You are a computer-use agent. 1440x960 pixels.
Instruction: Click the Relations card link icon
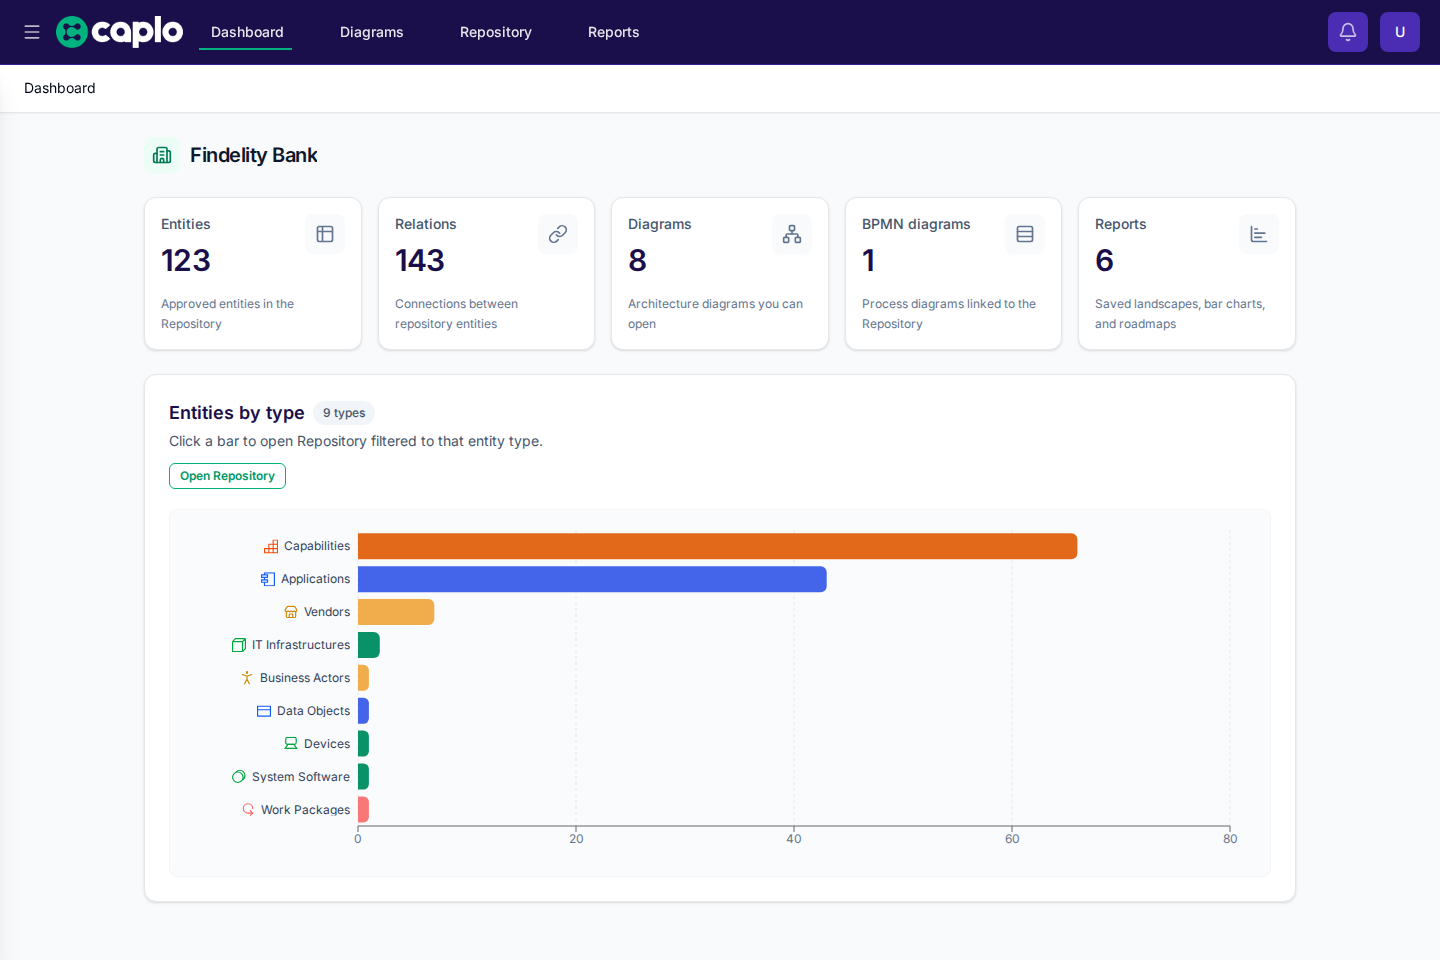click(x=558, y=234)
